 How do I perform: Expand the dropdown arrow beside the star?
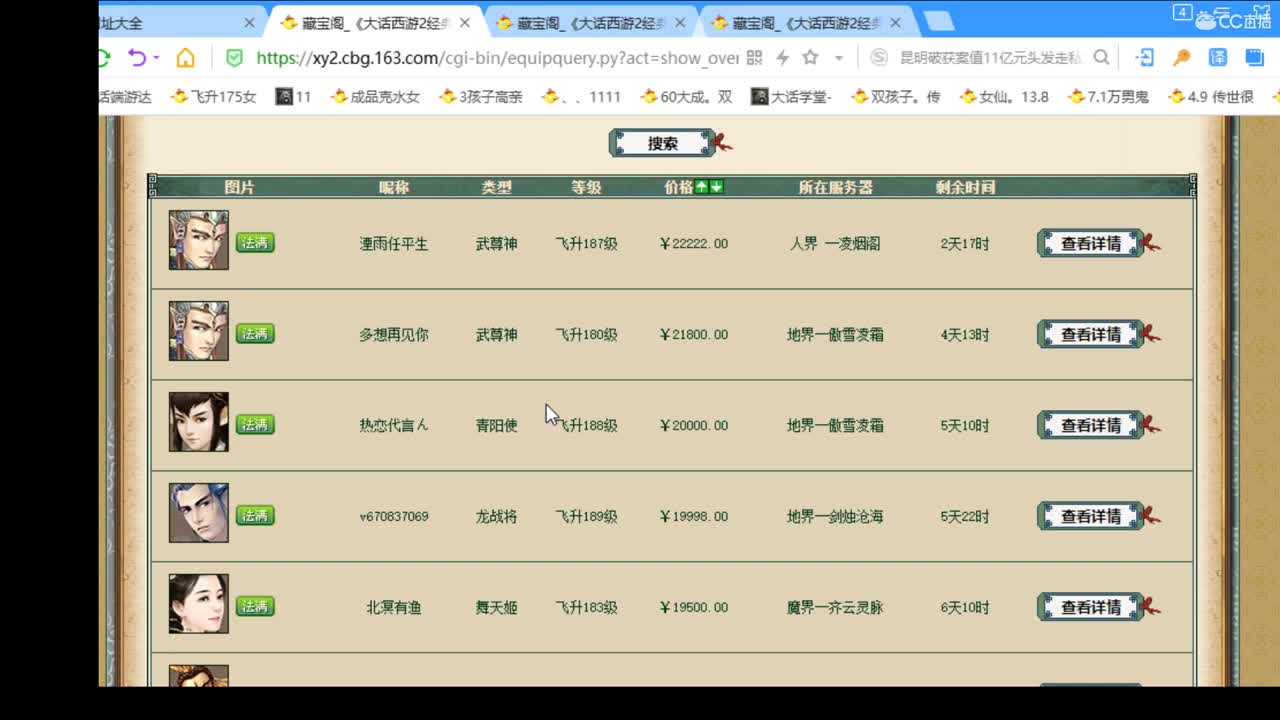[838, 58]
